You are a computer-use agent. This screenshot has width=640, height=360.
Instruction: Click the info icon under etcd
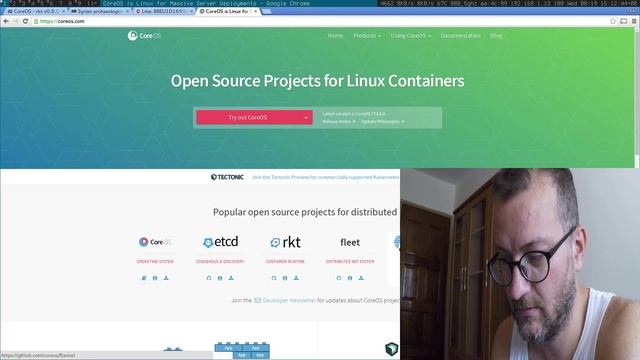220,278
